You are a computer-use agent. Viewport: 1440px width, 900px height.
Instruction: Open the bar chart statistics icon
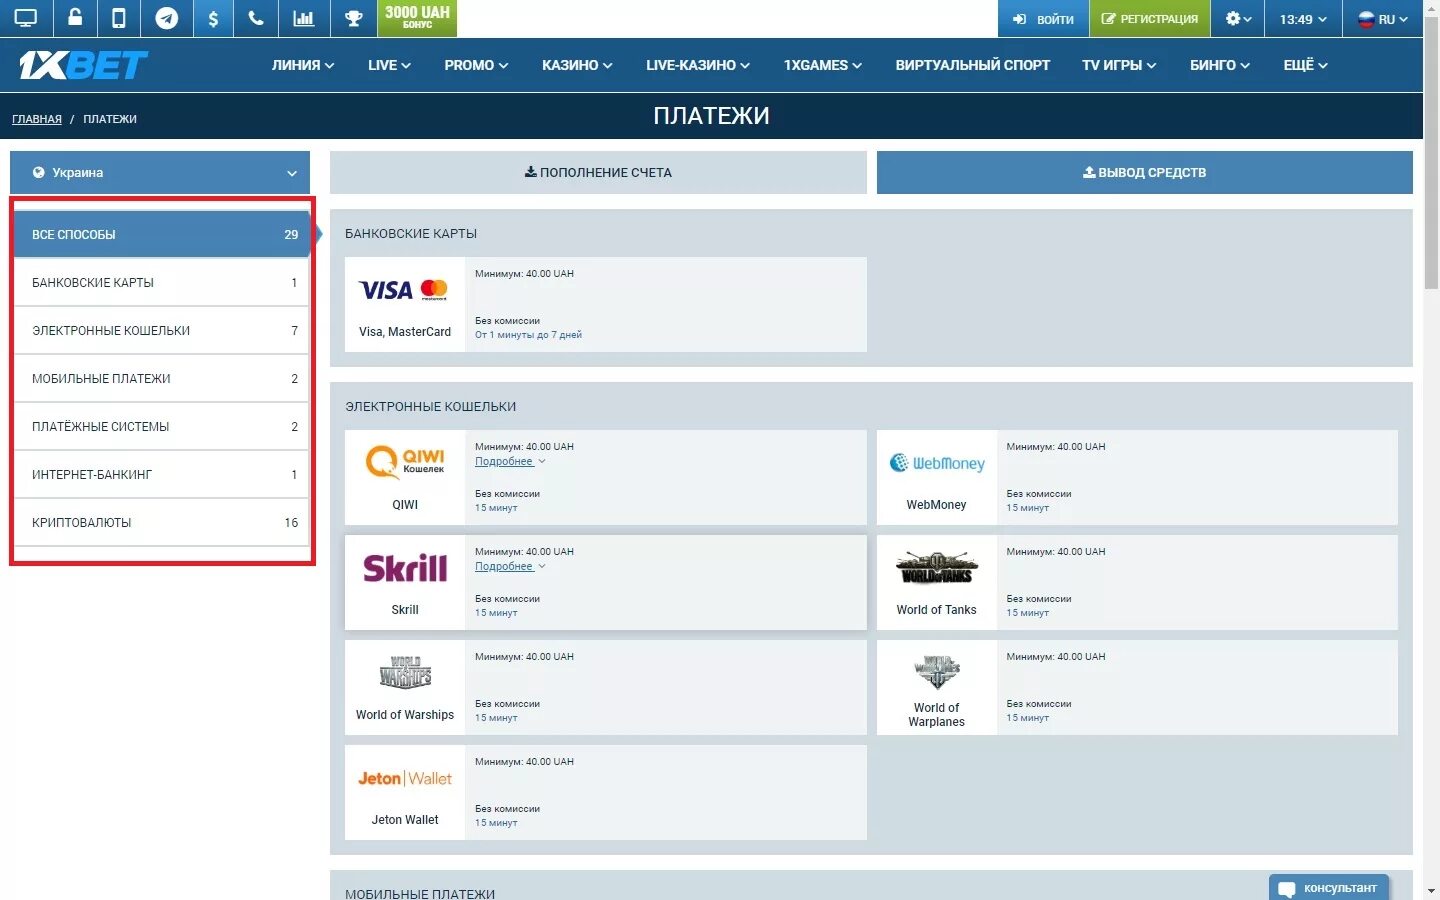pyautogui.click(x=303, y=18)
